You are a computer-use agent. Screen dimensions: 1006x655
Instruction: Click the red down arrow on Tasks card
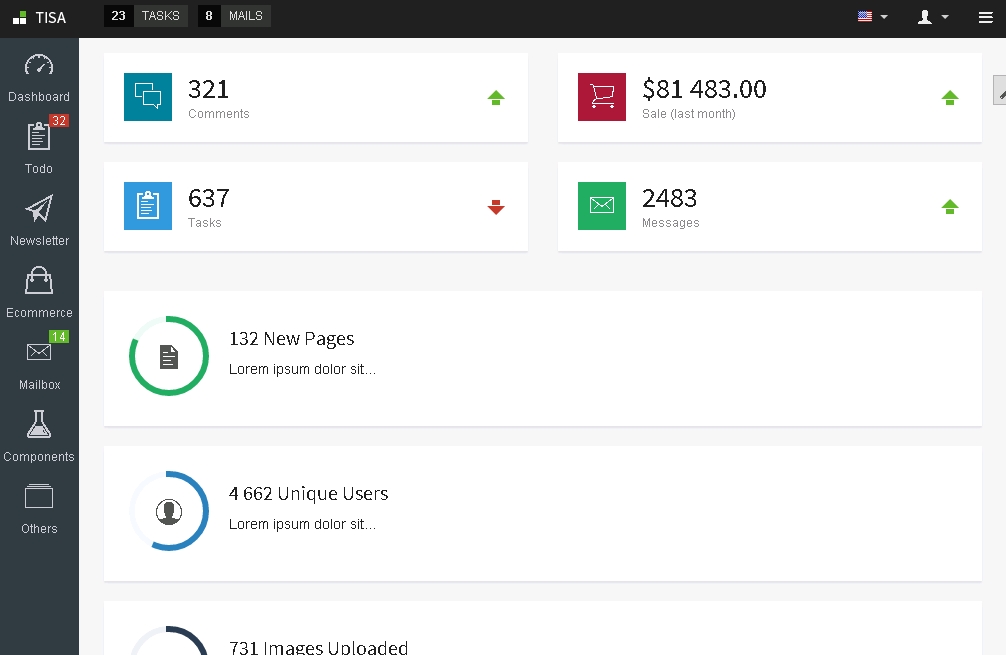[x=496, y=207]
